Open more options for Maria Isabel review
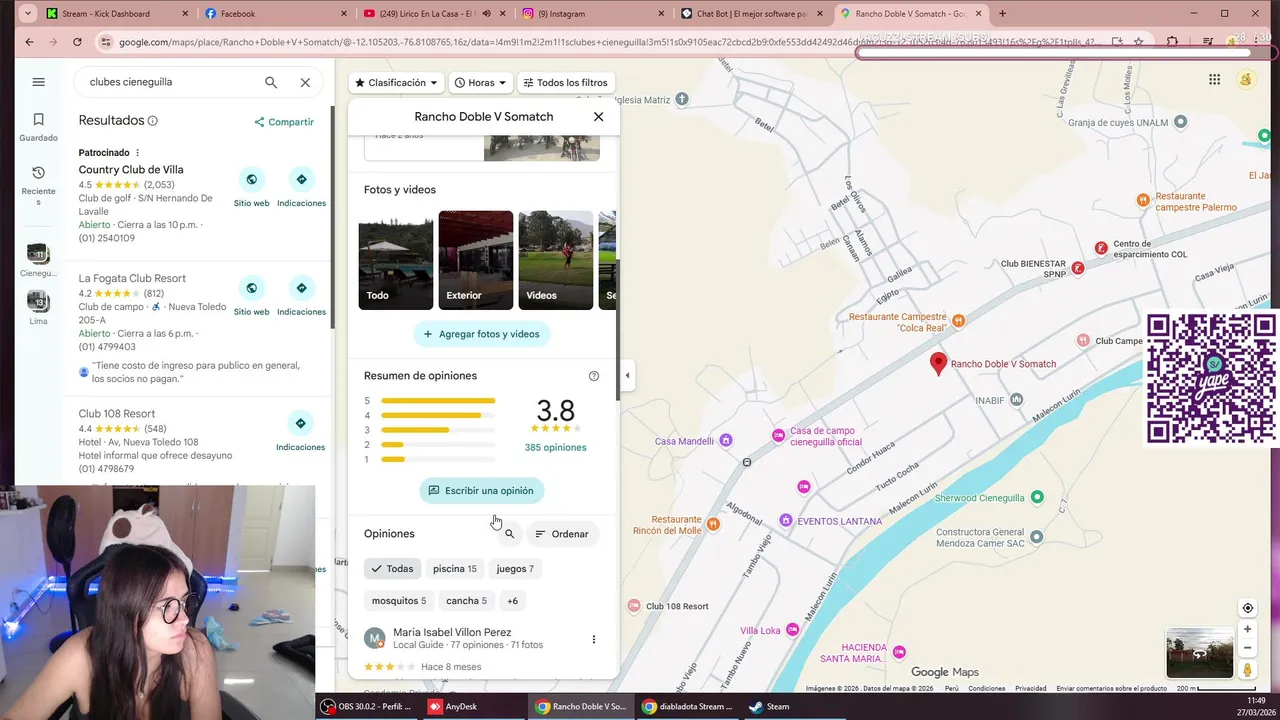The height and width of the screenshot is (720, 1280). [593, 639]
